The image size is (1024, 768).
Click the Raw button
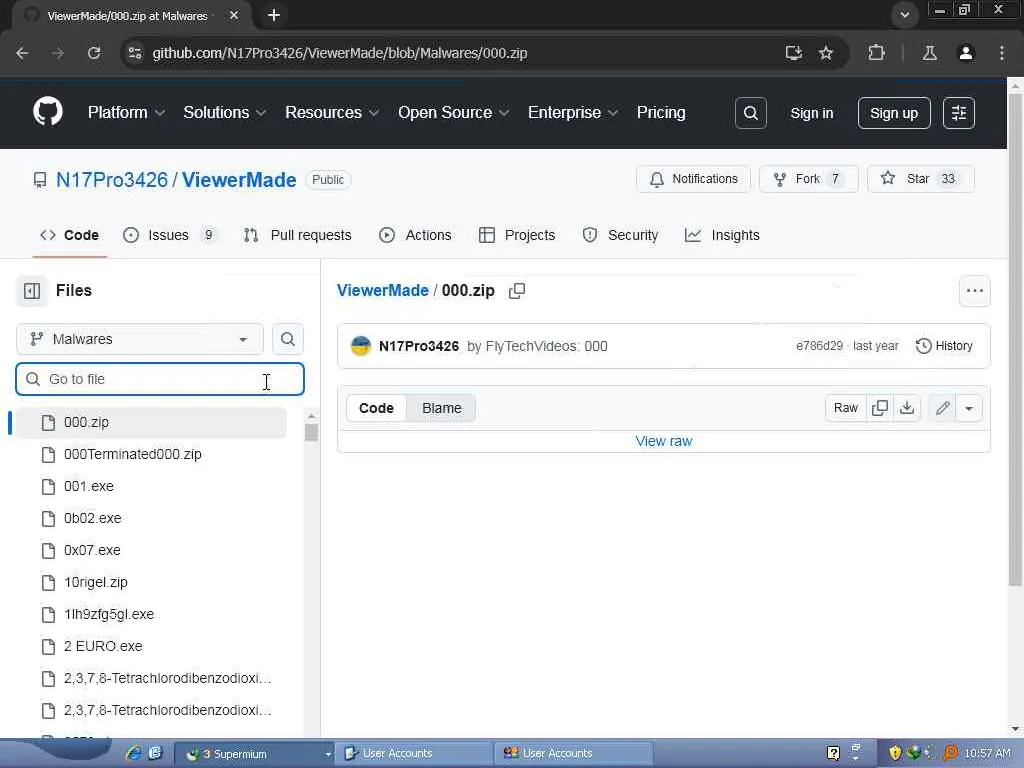pyautogui.click(x=846, y=408)
